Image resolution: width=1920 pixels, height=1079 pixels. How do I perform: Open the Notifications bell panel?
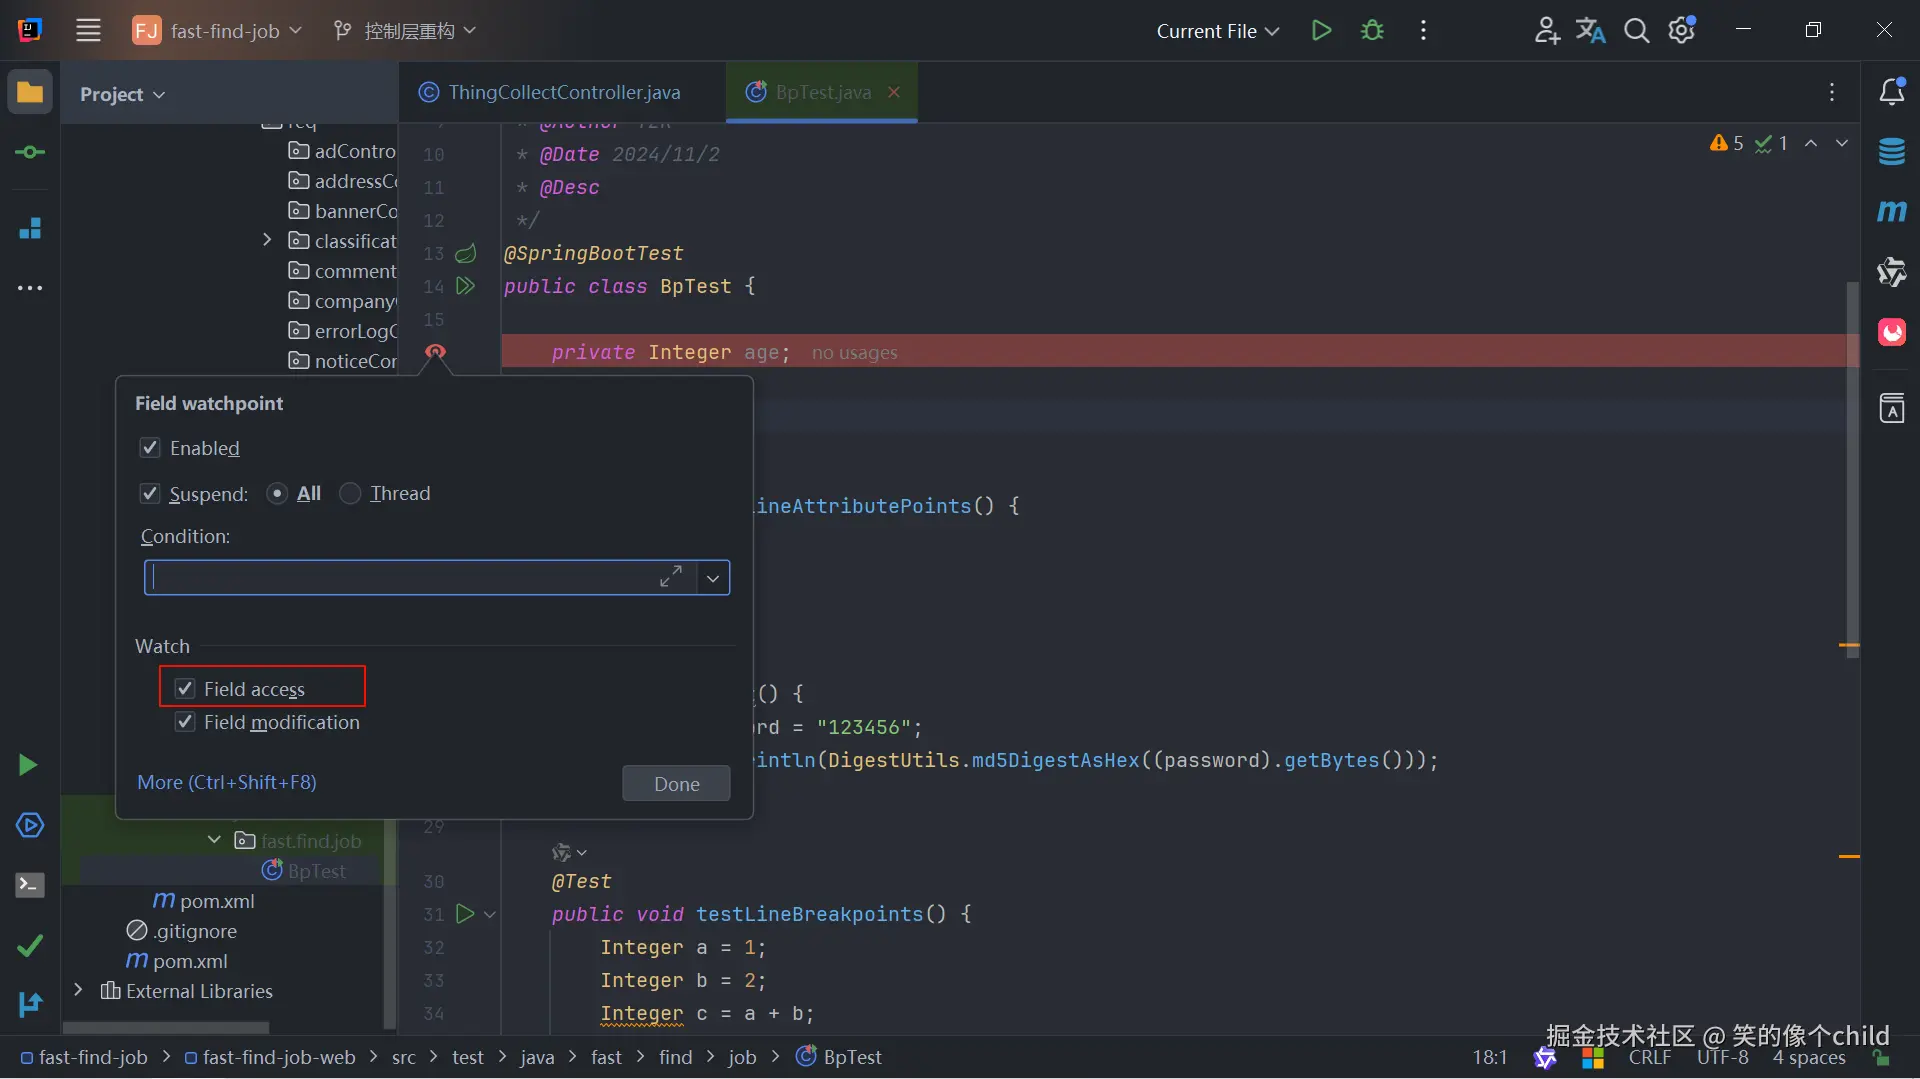1891,92
